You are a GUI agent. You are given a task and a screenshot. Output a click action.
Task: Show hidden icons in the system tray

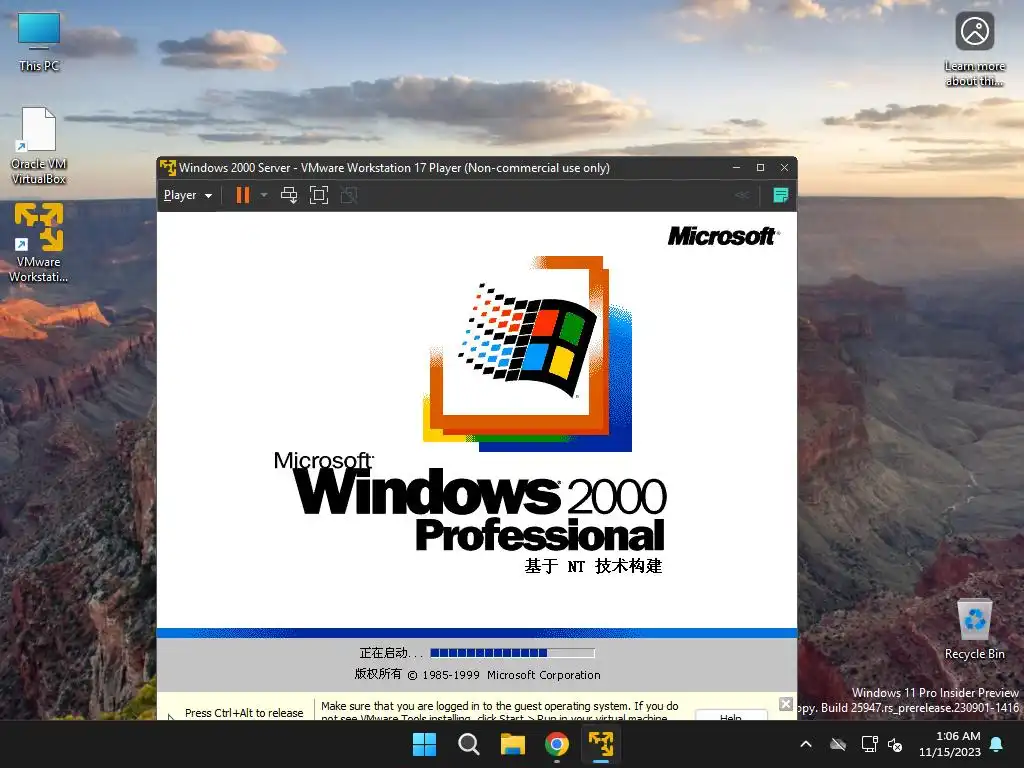click(806, 744)
